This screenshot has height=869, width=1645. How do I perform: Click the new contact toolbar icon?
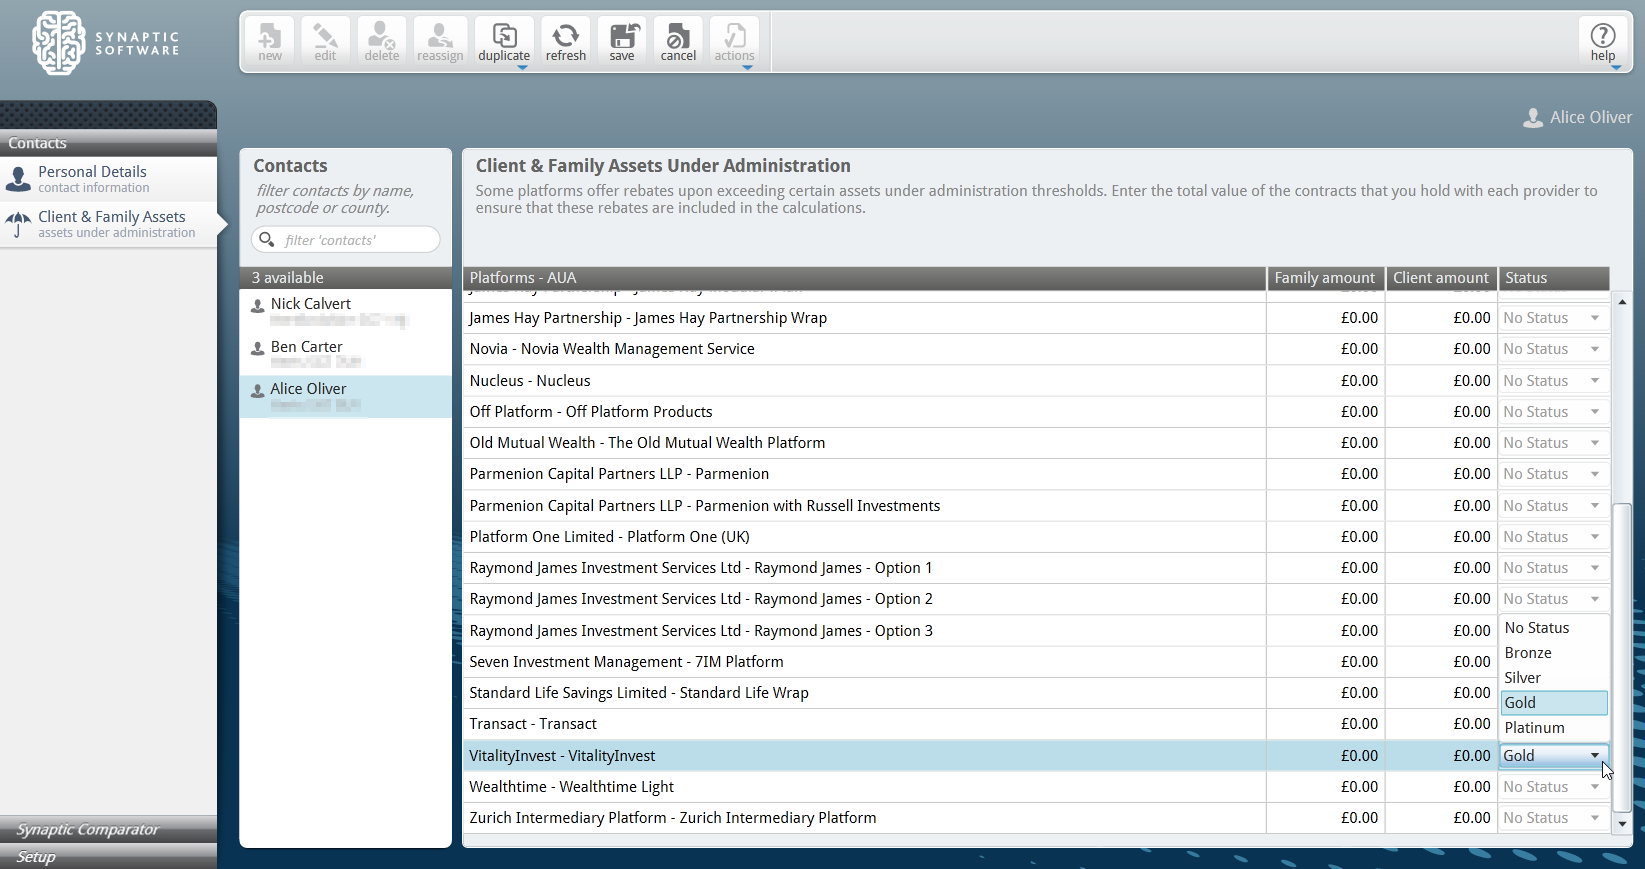point(270,41)
